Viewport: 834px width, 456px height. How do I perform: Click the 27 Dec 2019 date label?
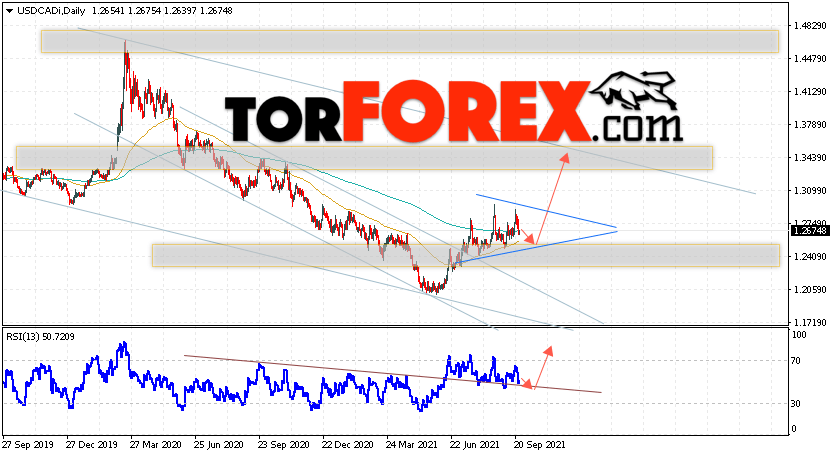(x=91, y=444)
